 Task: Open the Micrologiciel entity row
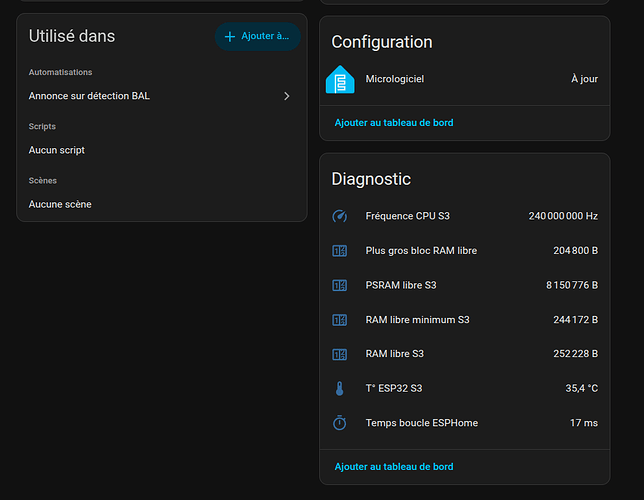tap(465, 79)
